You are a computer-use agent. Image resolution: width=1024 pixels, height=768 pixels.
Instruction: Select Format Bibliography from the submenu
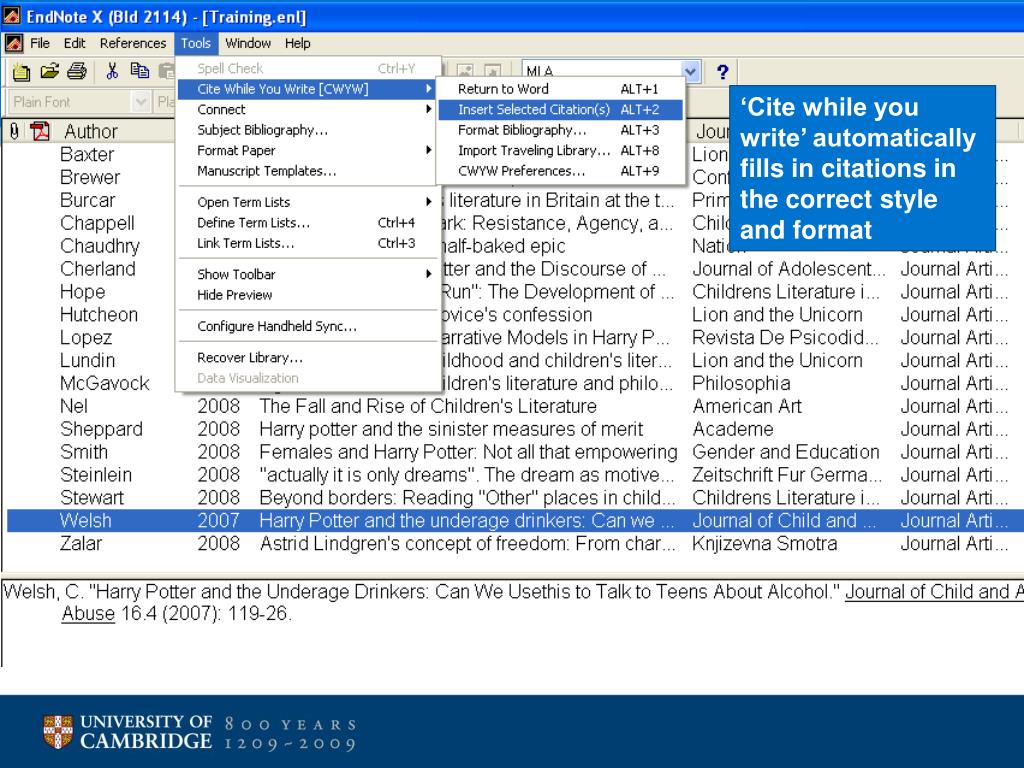coord(560,130)
